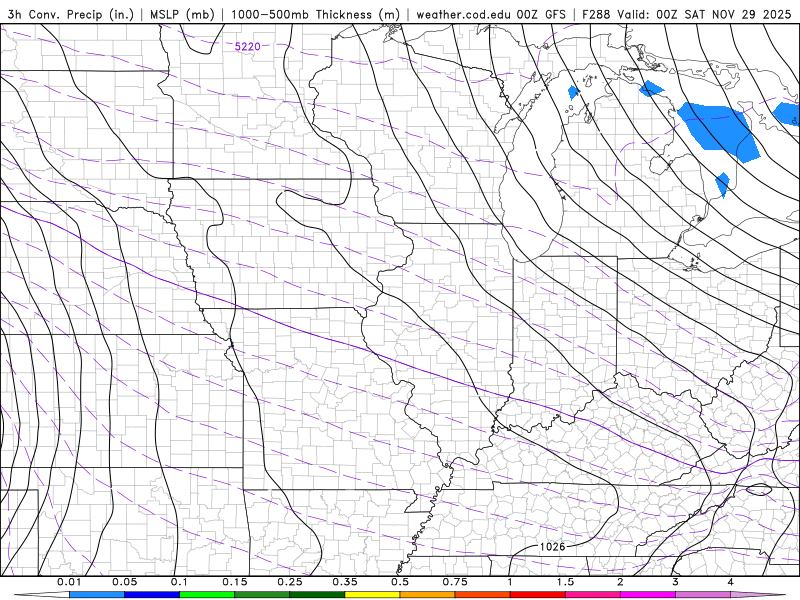The height and width of the screenshot is (600, 800).
Task: Click the purple 5220 thickness contour label
Action: coord(247,47)
